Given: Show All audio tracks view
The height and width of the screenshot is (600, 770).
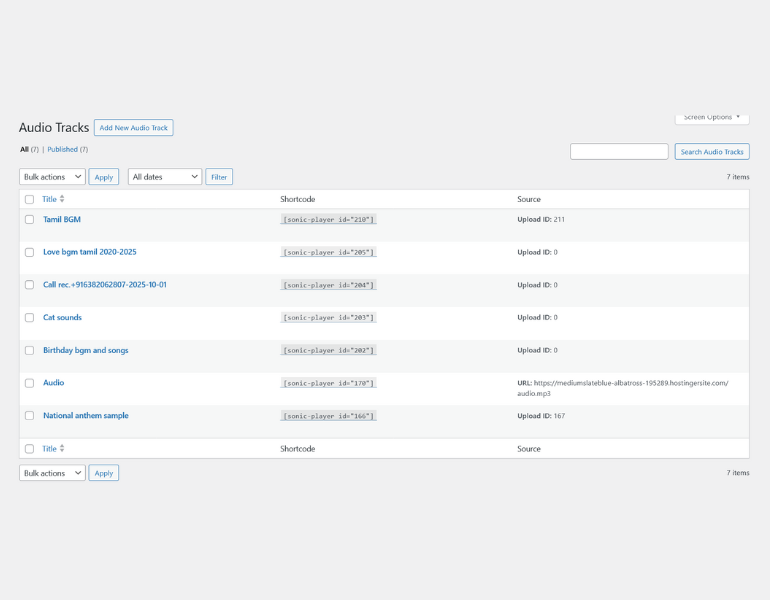Looking at the screenshot, I should 24,149.
